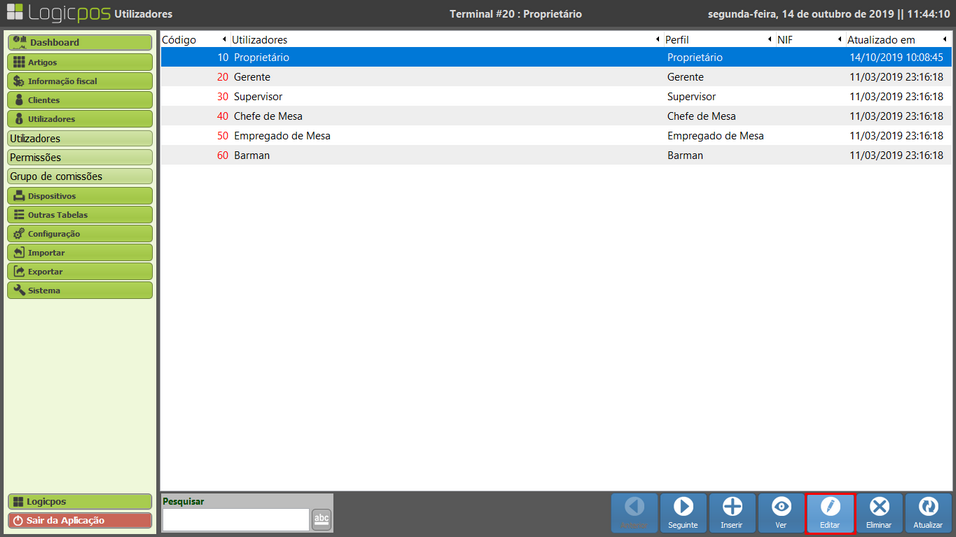Expand the Dispositivos sidebar group
Screen dimensions: 956x537
(x=80, y=196)
